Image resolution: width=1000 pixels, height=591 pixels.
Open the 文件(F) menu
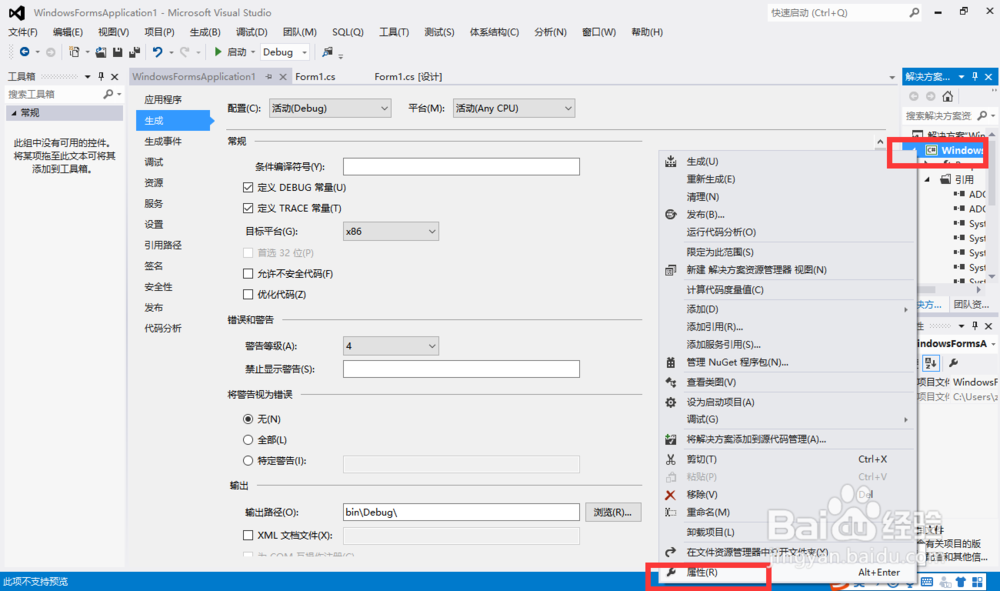[x=22, y=32]
